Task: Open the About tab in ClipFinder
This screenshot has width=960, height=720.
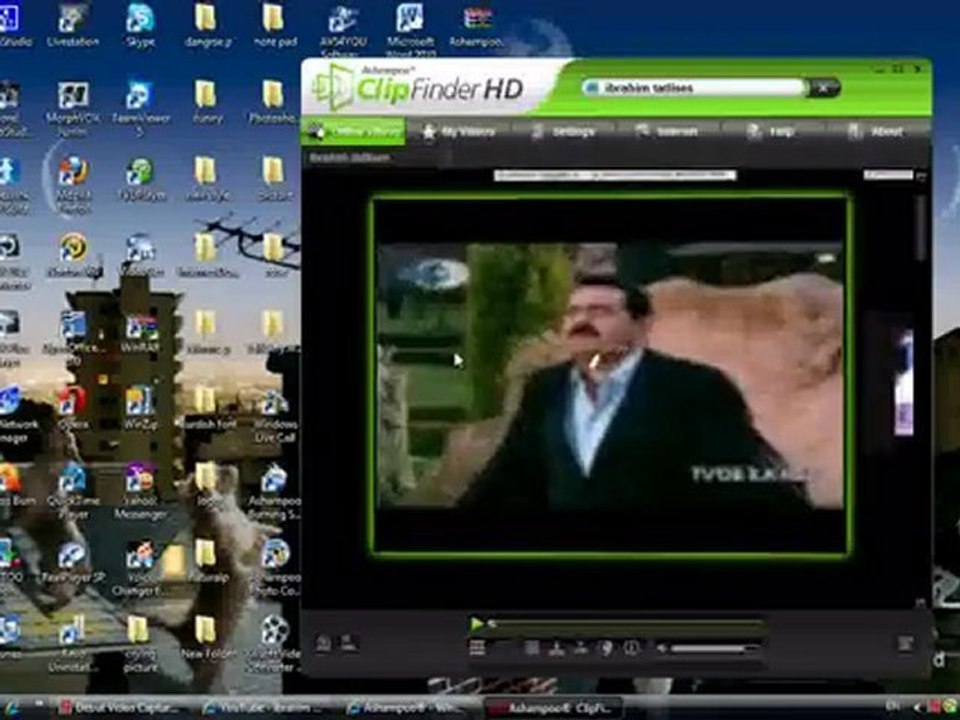Action: (877, 131)
